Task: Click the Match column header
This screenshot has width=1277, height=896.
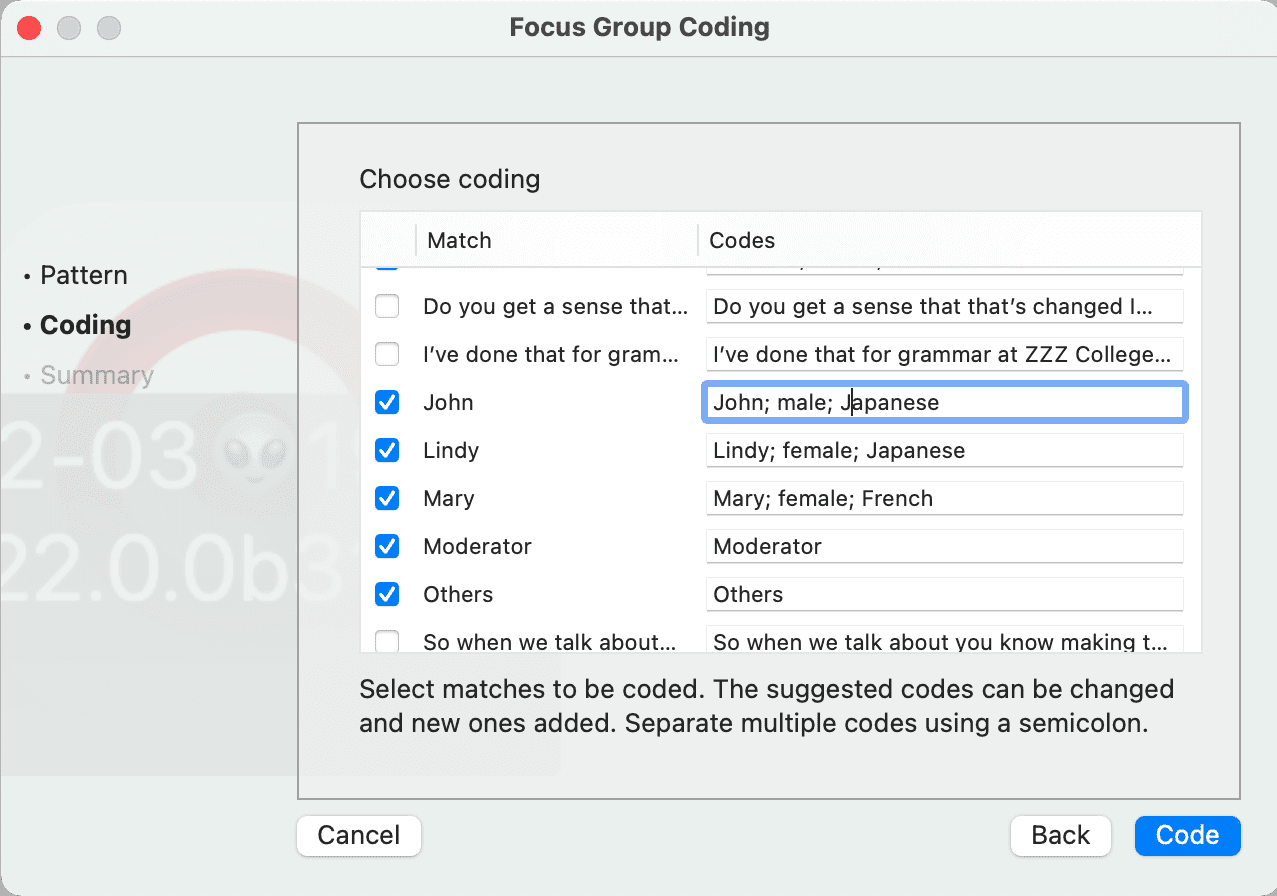Action: tap(556, 240)
